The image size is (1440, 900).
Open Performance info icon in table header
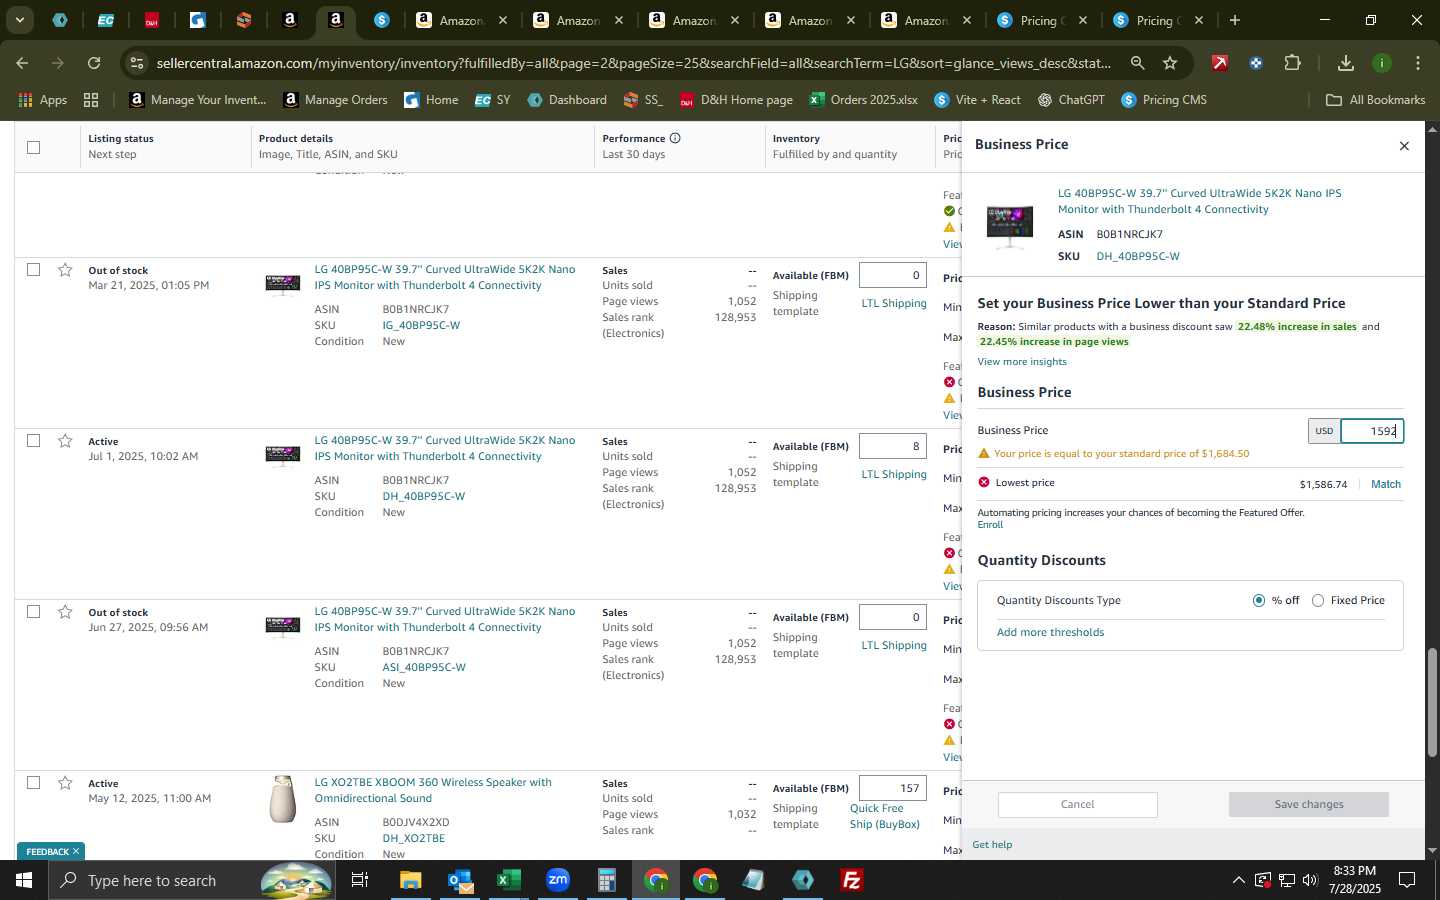click(675, 138)
